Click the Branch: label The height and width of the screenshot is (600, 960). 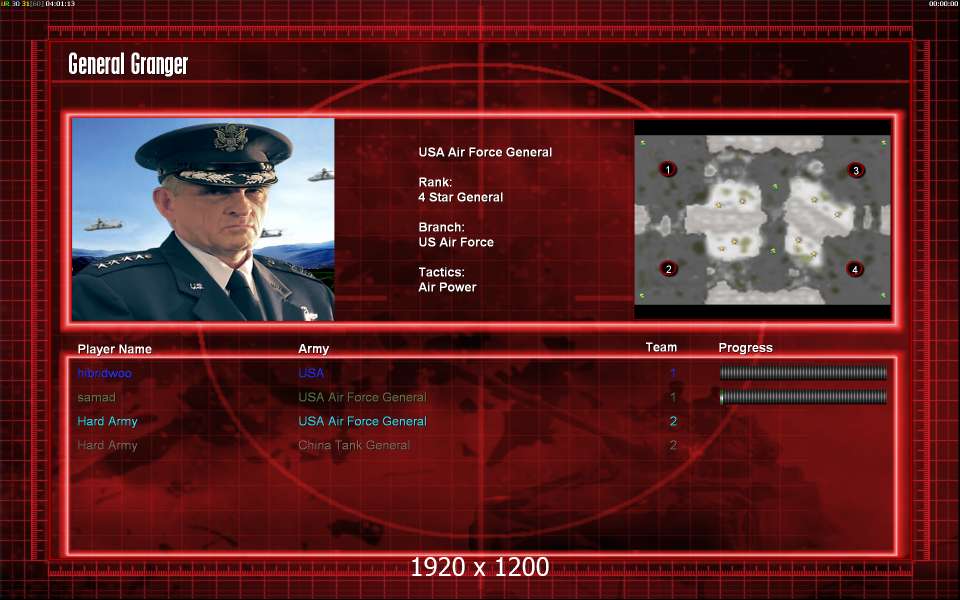click(441, 227)
